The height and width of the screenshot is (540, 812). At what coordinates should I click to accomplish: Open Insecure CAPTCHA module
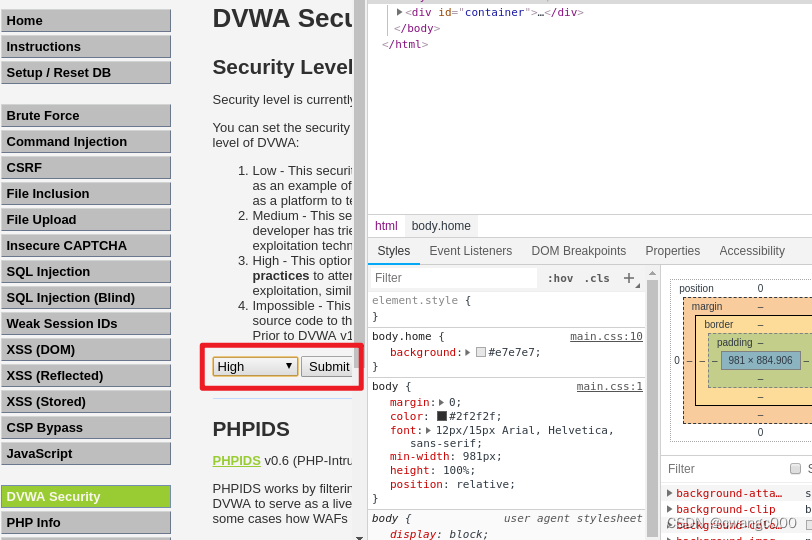pyautogui.click(x=86, y=245)
